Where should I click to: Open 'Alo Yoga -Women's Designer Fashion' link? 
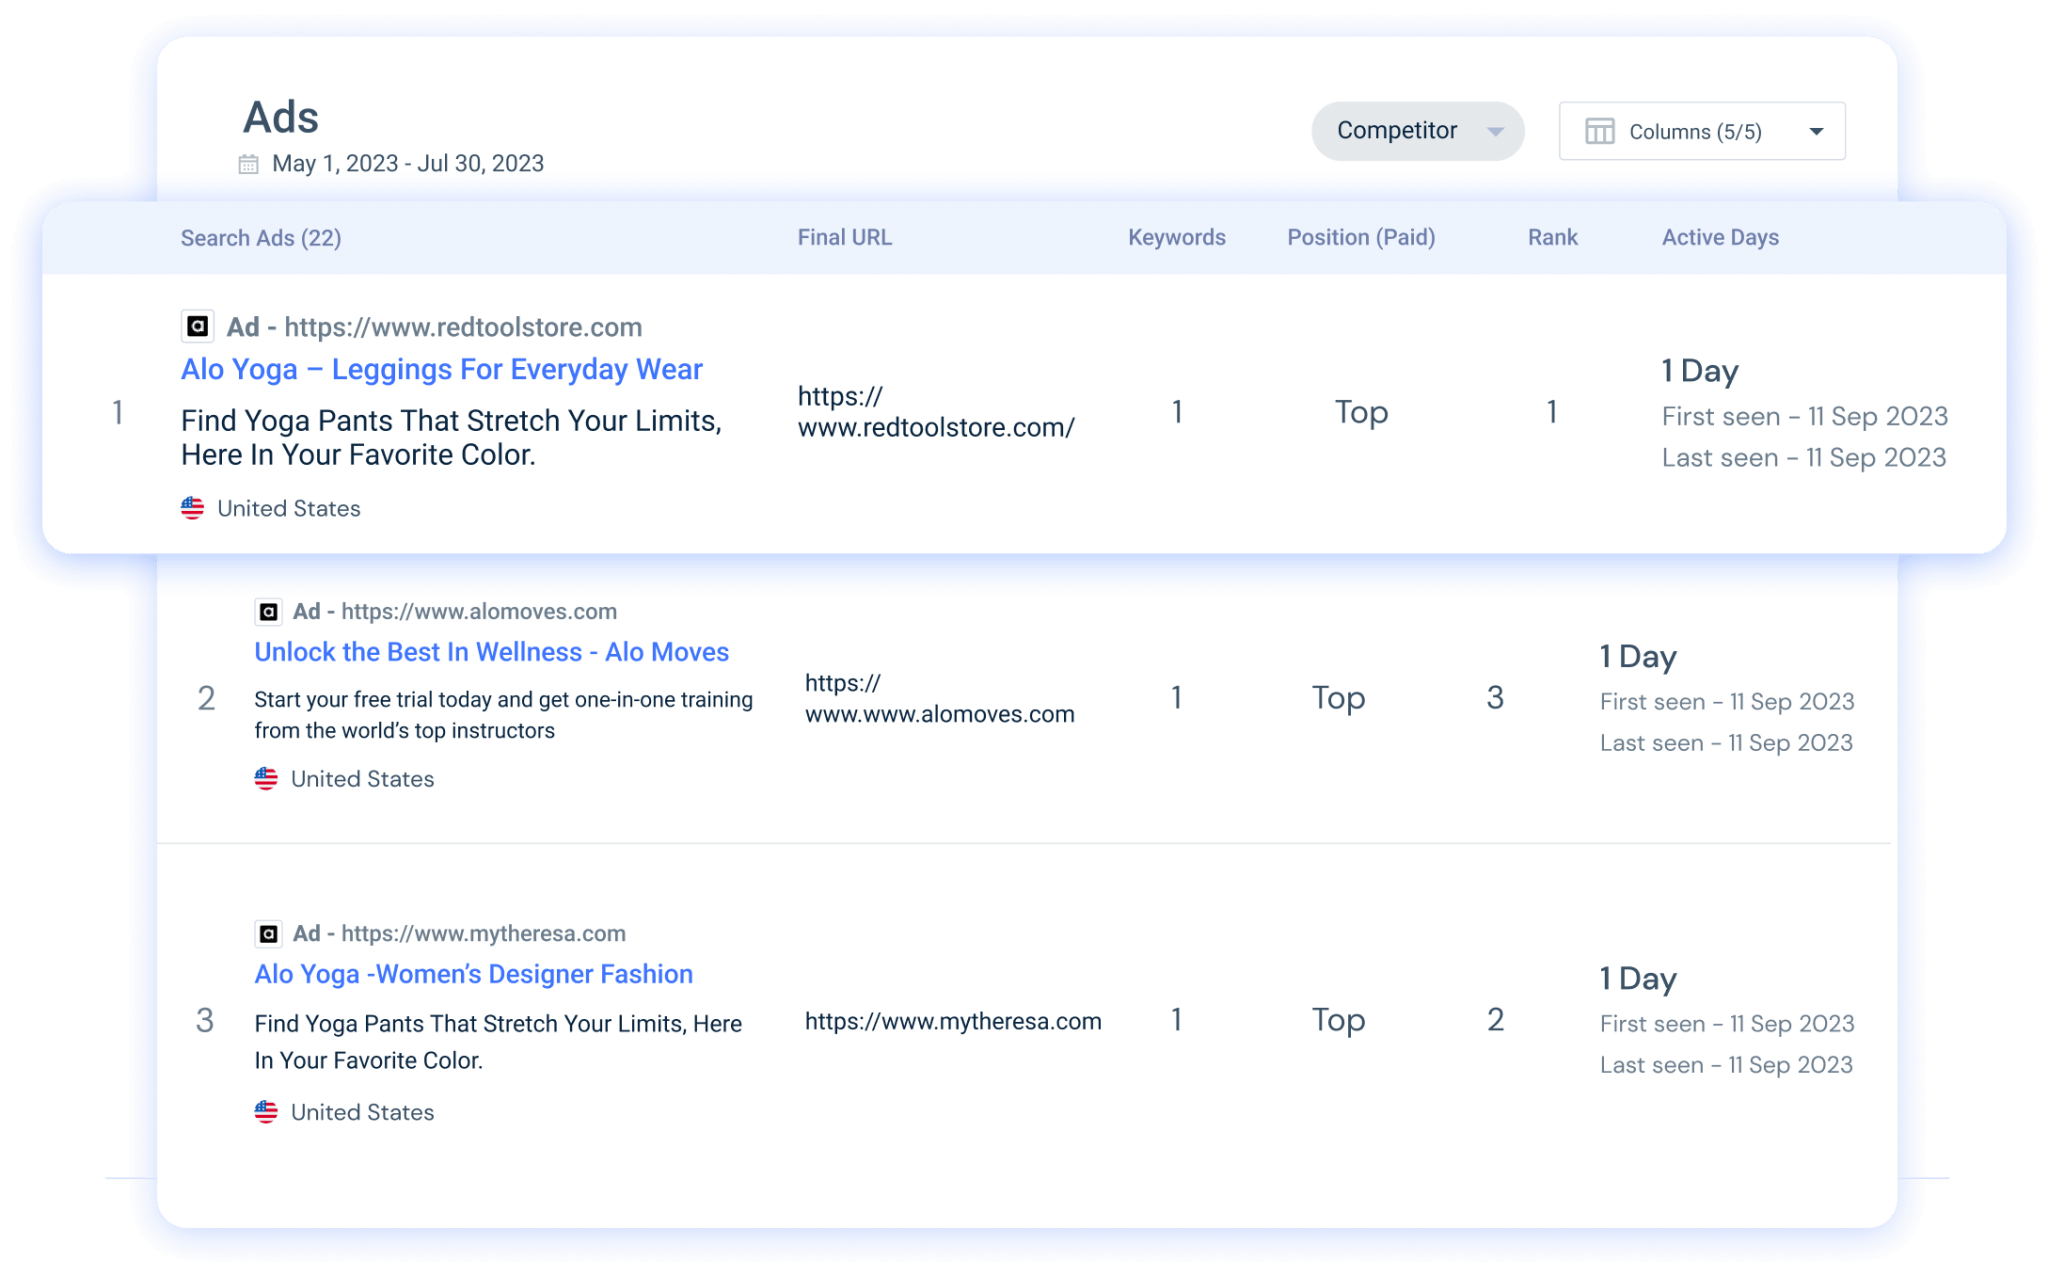(473, 974)
